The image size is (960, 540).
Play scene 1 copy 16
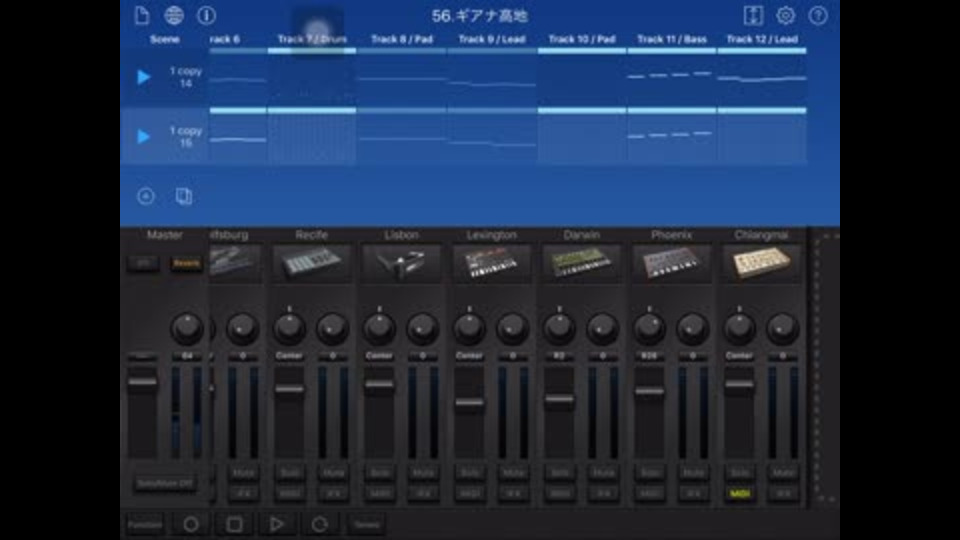pos(143,137)
